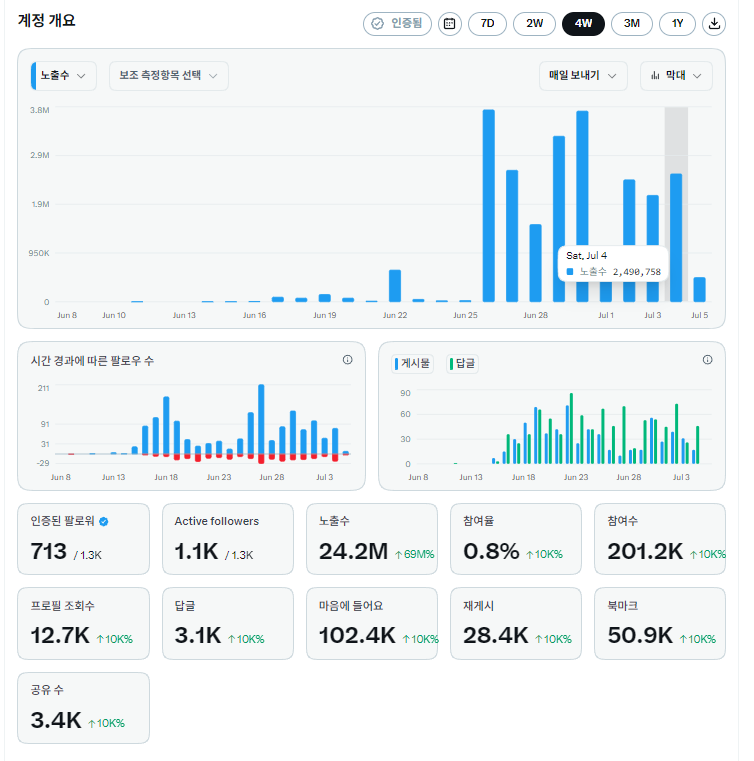
Task: Click the 2,490,758 tooltip value
Action: point(637,272)
